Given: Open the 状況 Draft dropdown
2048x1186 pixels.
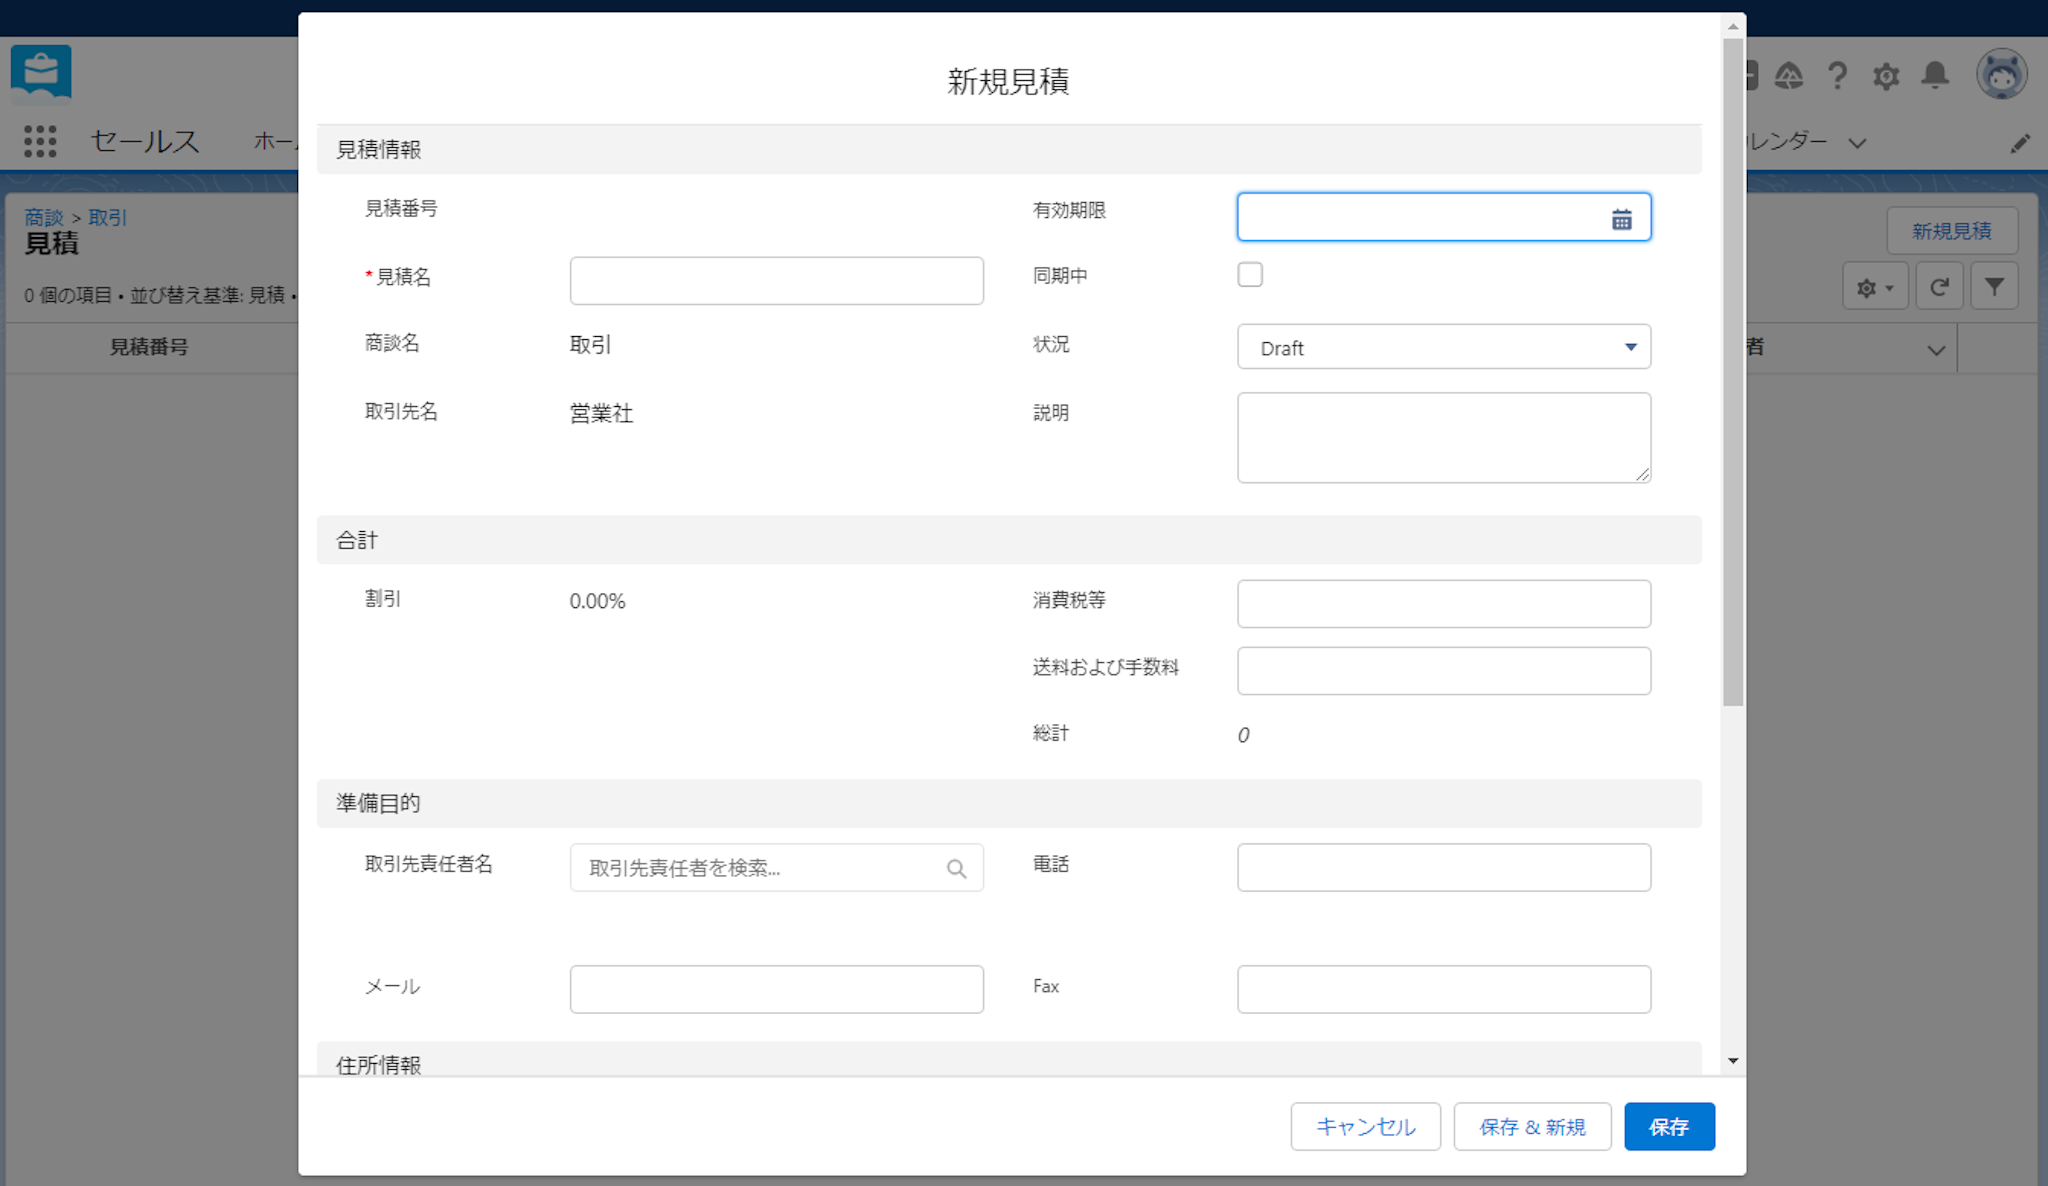Looking at the screenshot, I should [1443, 347].
